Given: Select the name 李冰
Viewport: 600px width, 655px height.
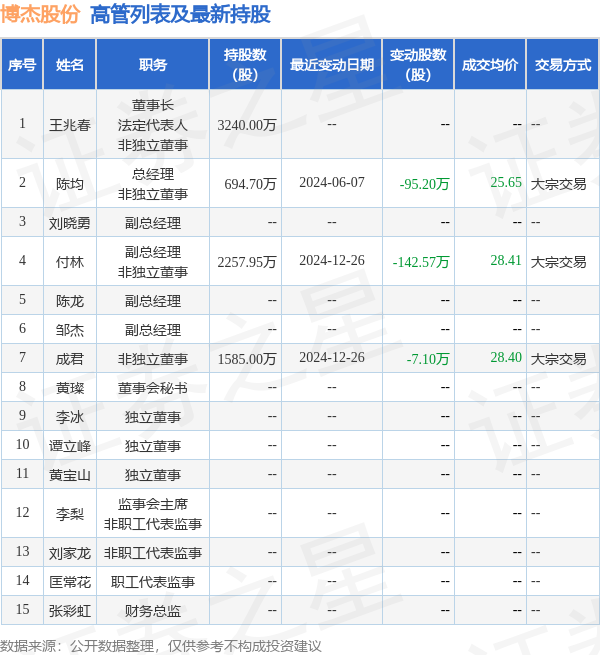Looking at the screenshot, I should 70,416.
